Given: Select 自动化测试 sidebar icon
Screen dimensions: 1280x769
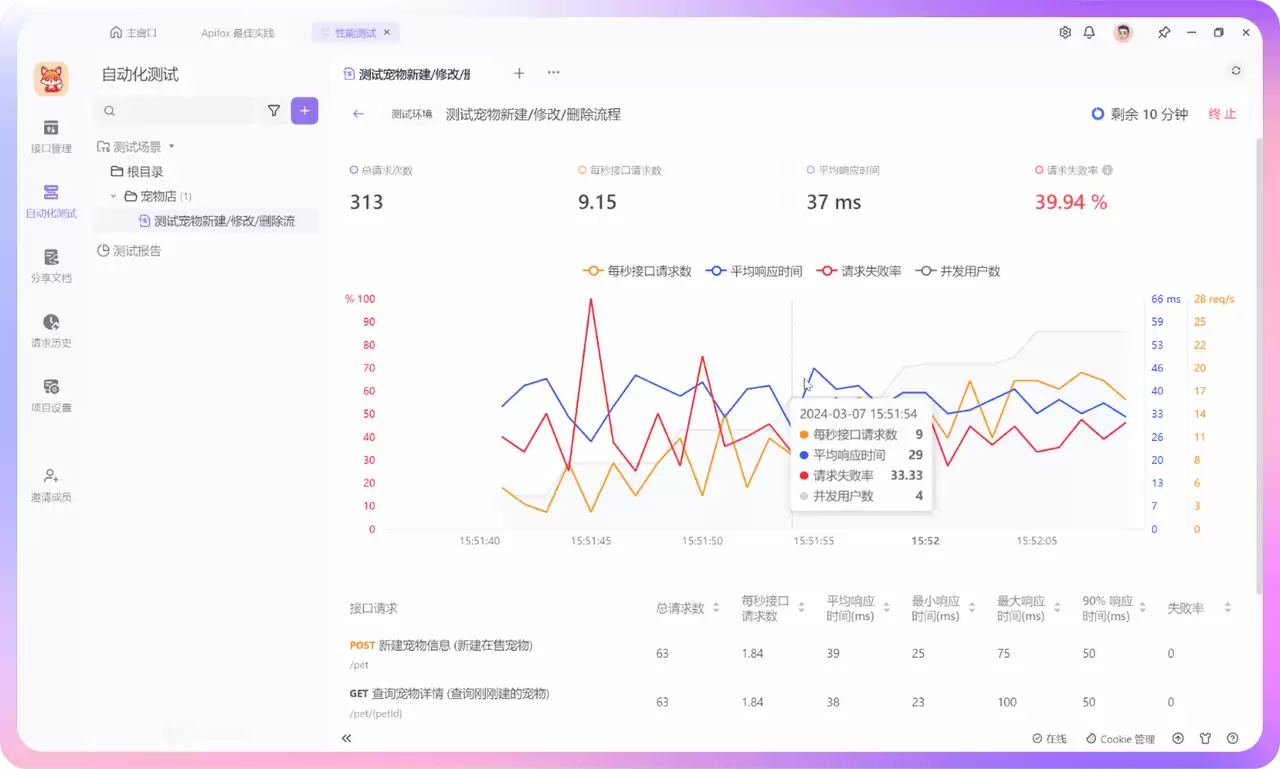Looking at the screenshot, I should click(x=51, y=201).
